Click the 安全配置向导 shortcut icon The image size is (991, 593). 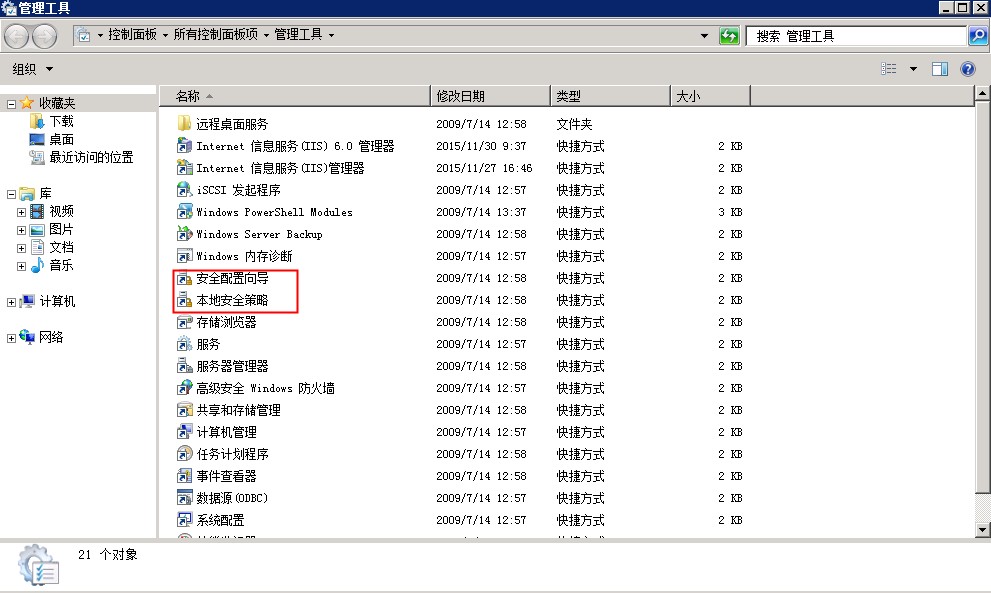point(184,278)
